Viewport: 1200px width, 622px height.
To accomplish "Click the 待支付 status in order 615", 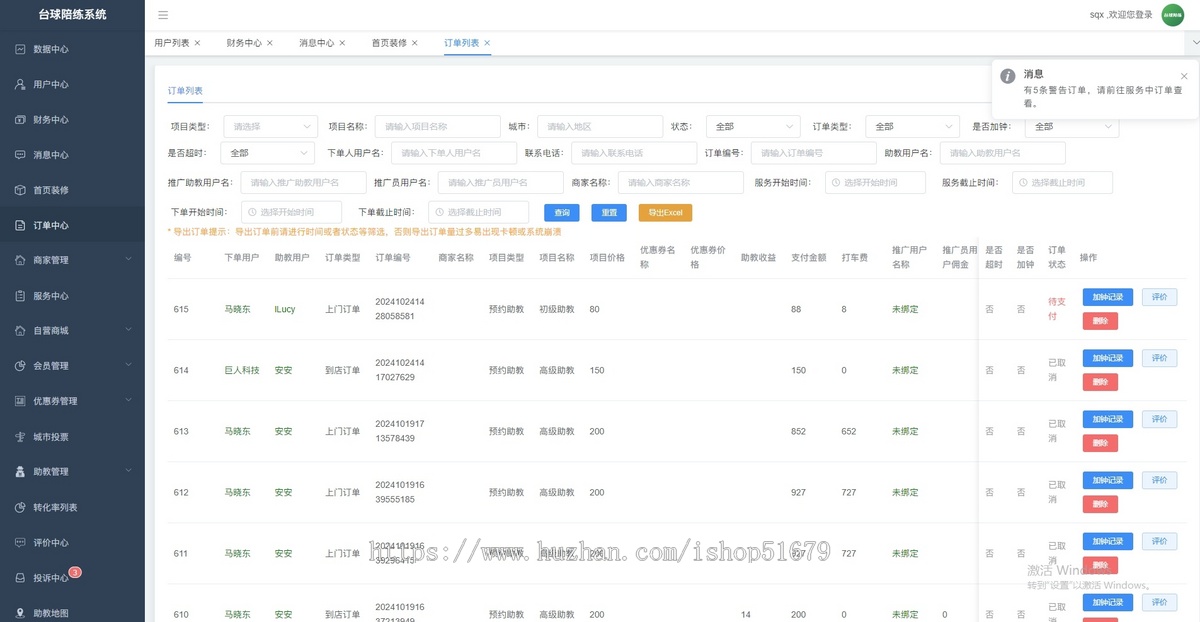I will [x=1057, y=308].
